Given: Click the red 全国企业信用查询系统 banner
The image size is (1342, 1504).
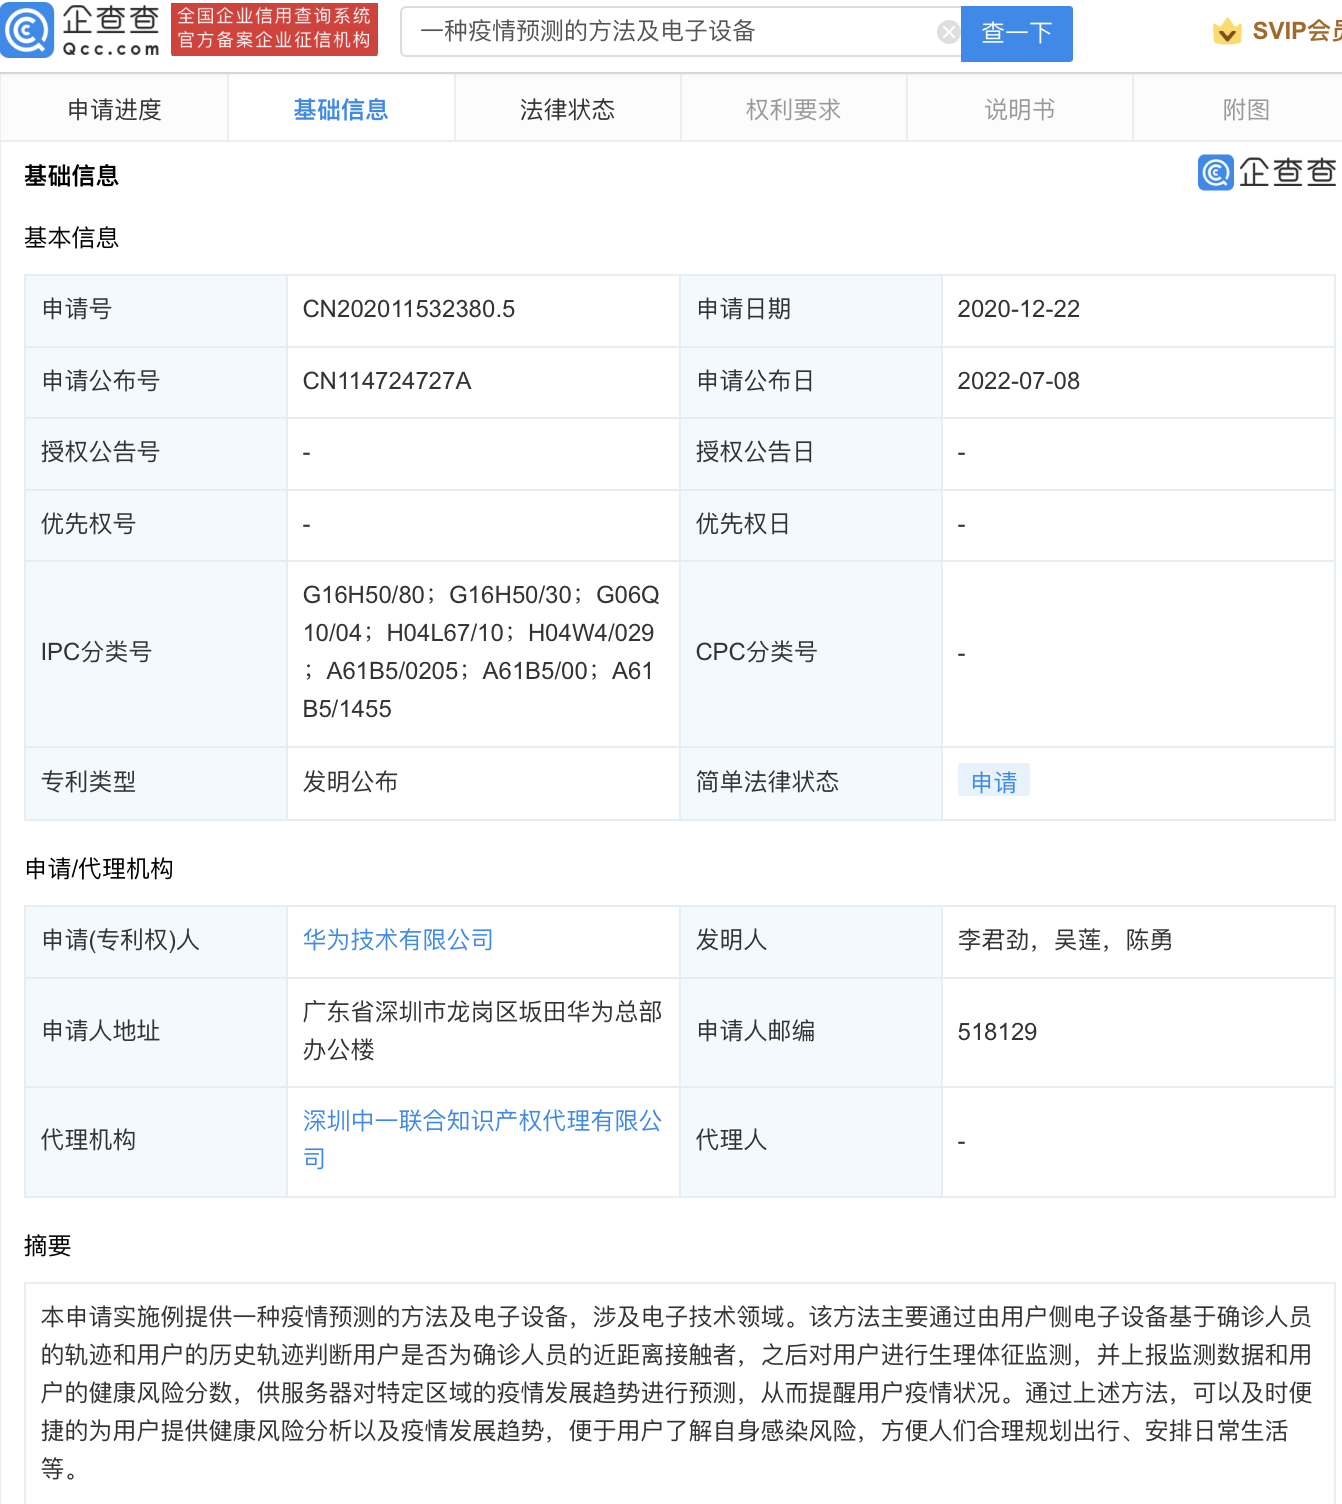Looking at the screenshot, I should point(274,29).
